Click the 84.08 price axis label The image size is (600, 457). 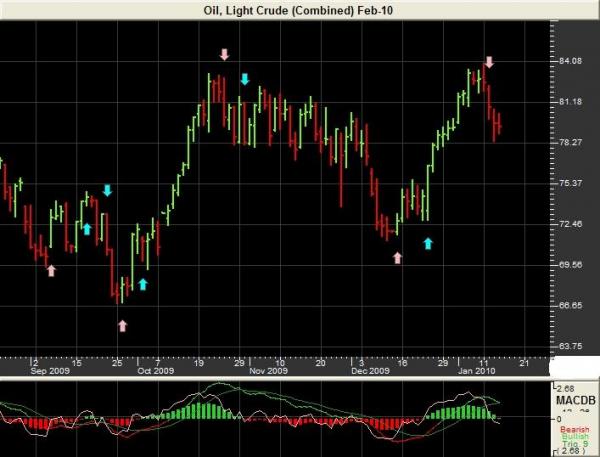point(571,61)
